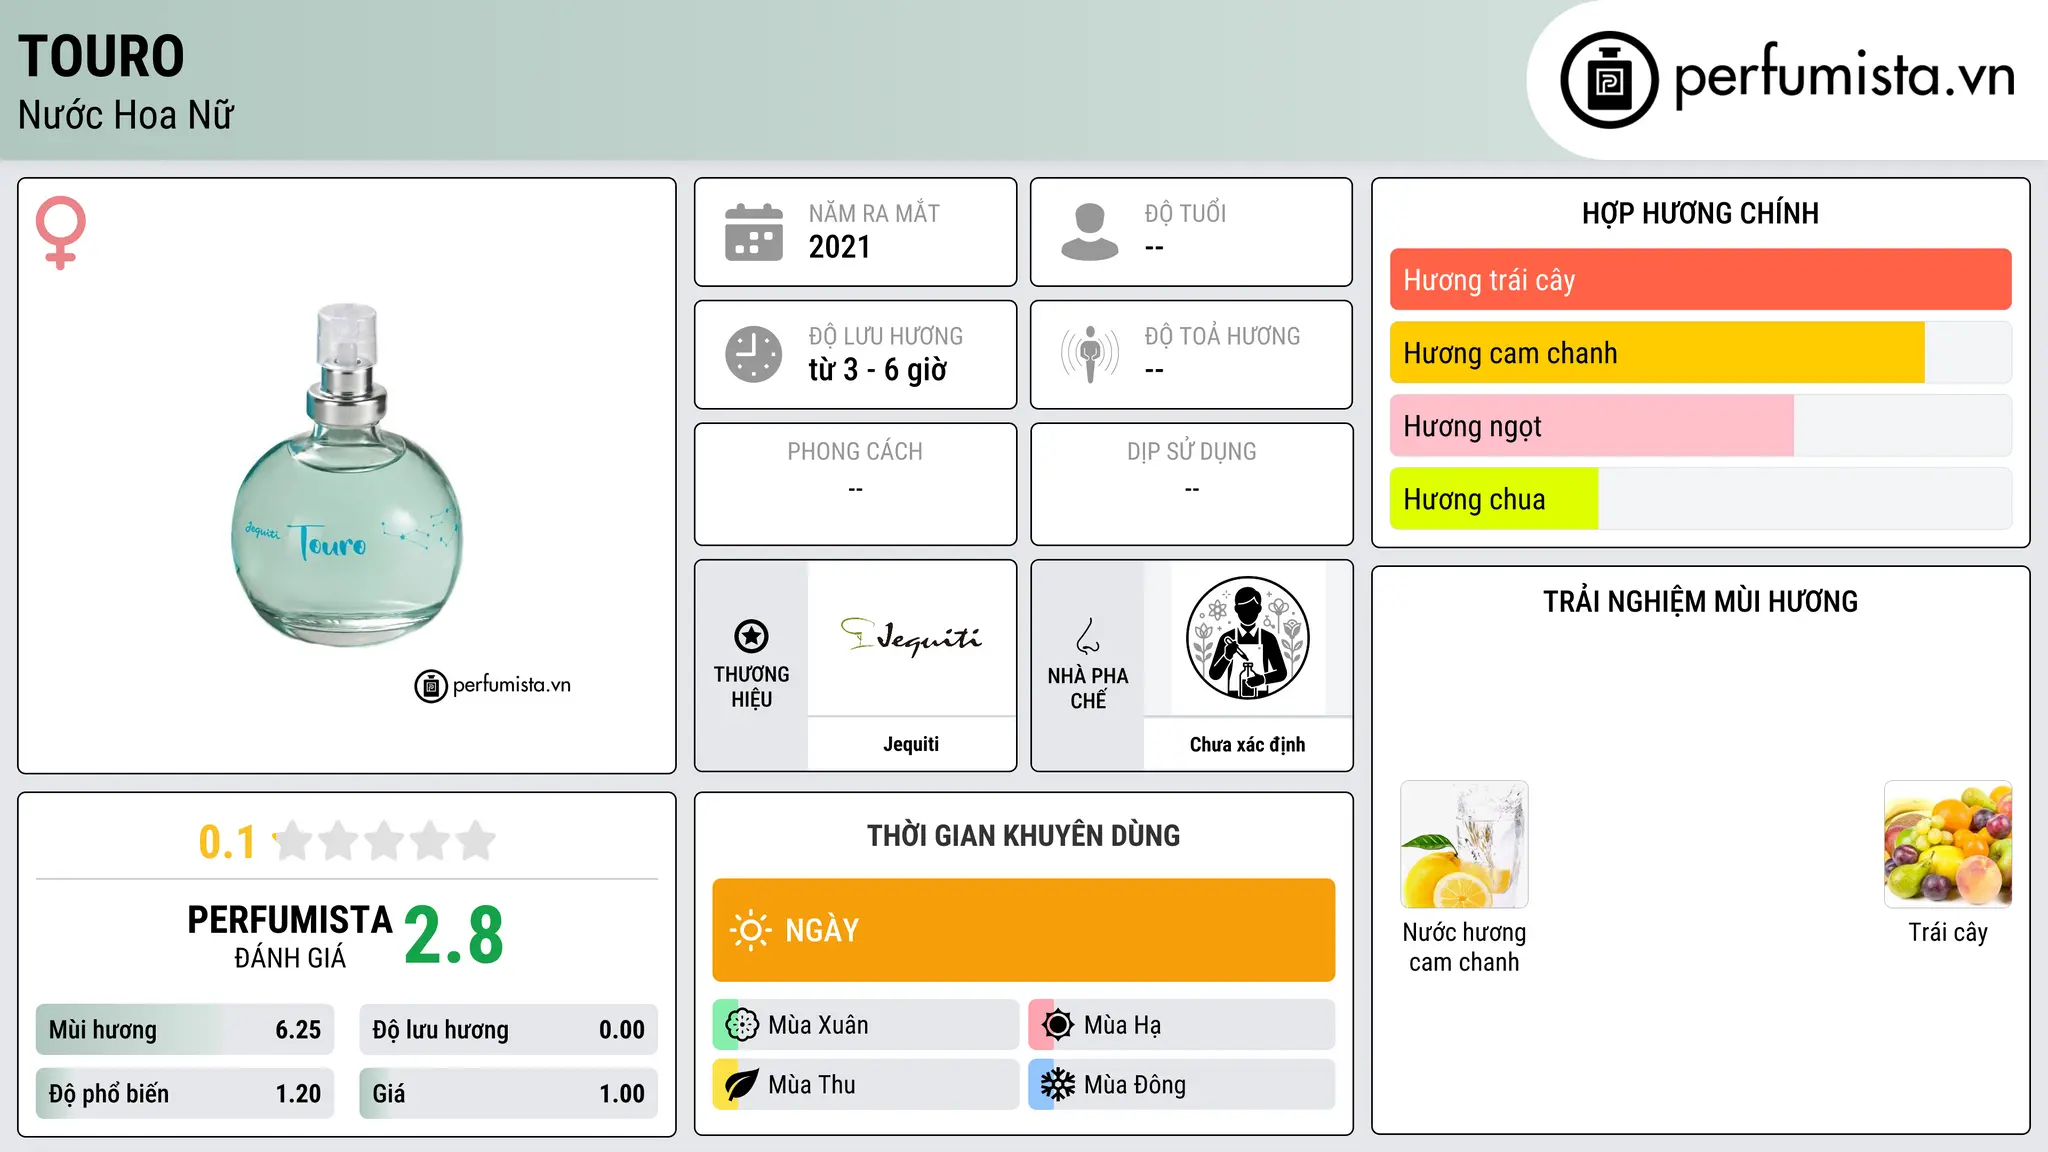Click the perfumer illustration for Chưa xác định
The height and width of the screenshot is (1152, 2048).
pos(1247,638)
